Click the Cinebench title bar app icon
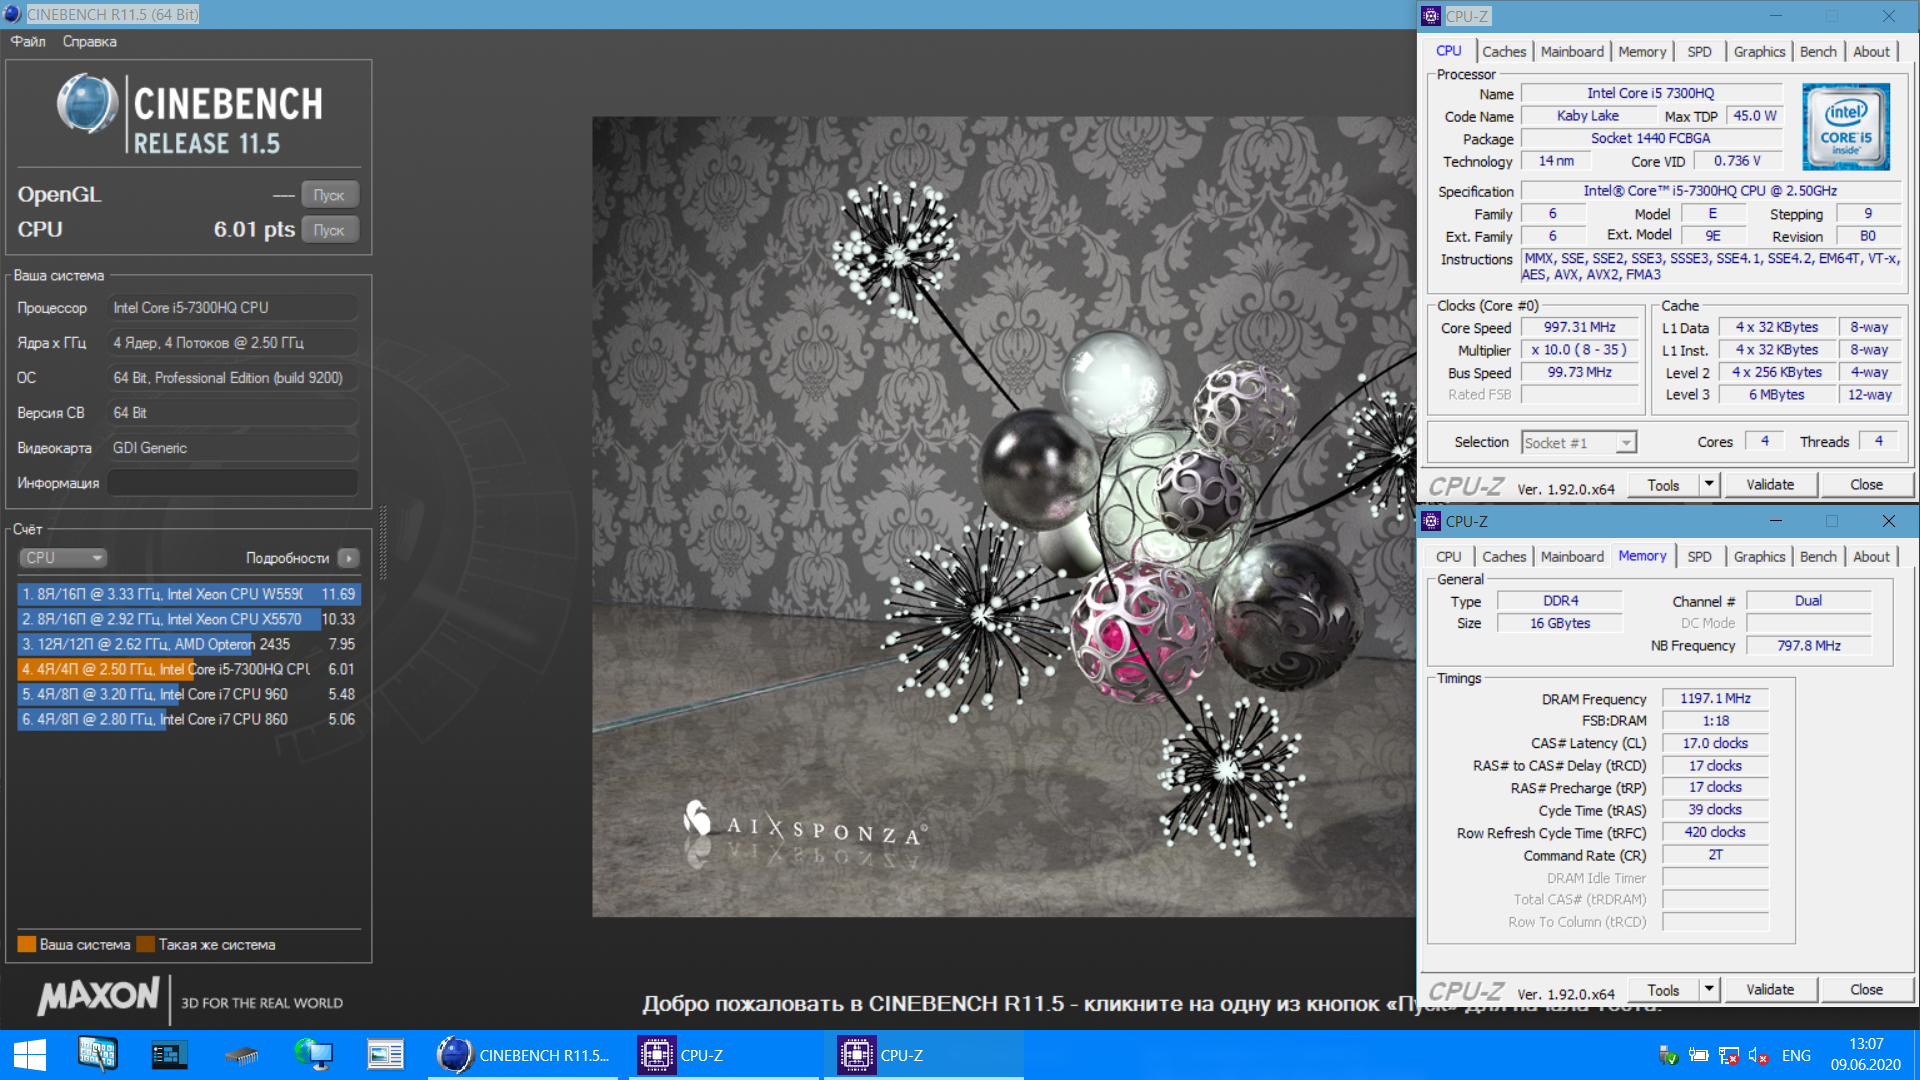 [13, 14]
